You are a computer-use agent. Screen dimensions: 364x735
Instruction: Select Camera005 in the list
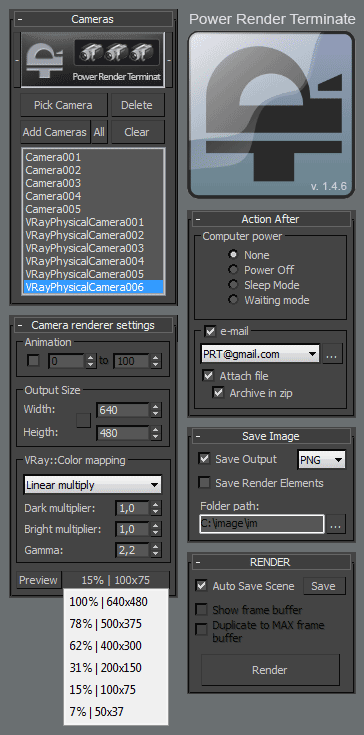93,209
